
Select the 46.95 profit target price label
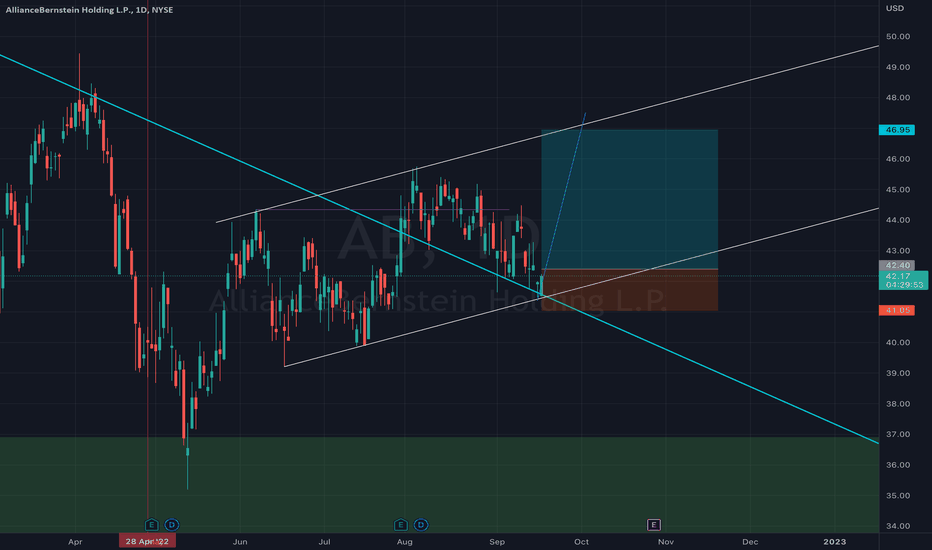897,130
